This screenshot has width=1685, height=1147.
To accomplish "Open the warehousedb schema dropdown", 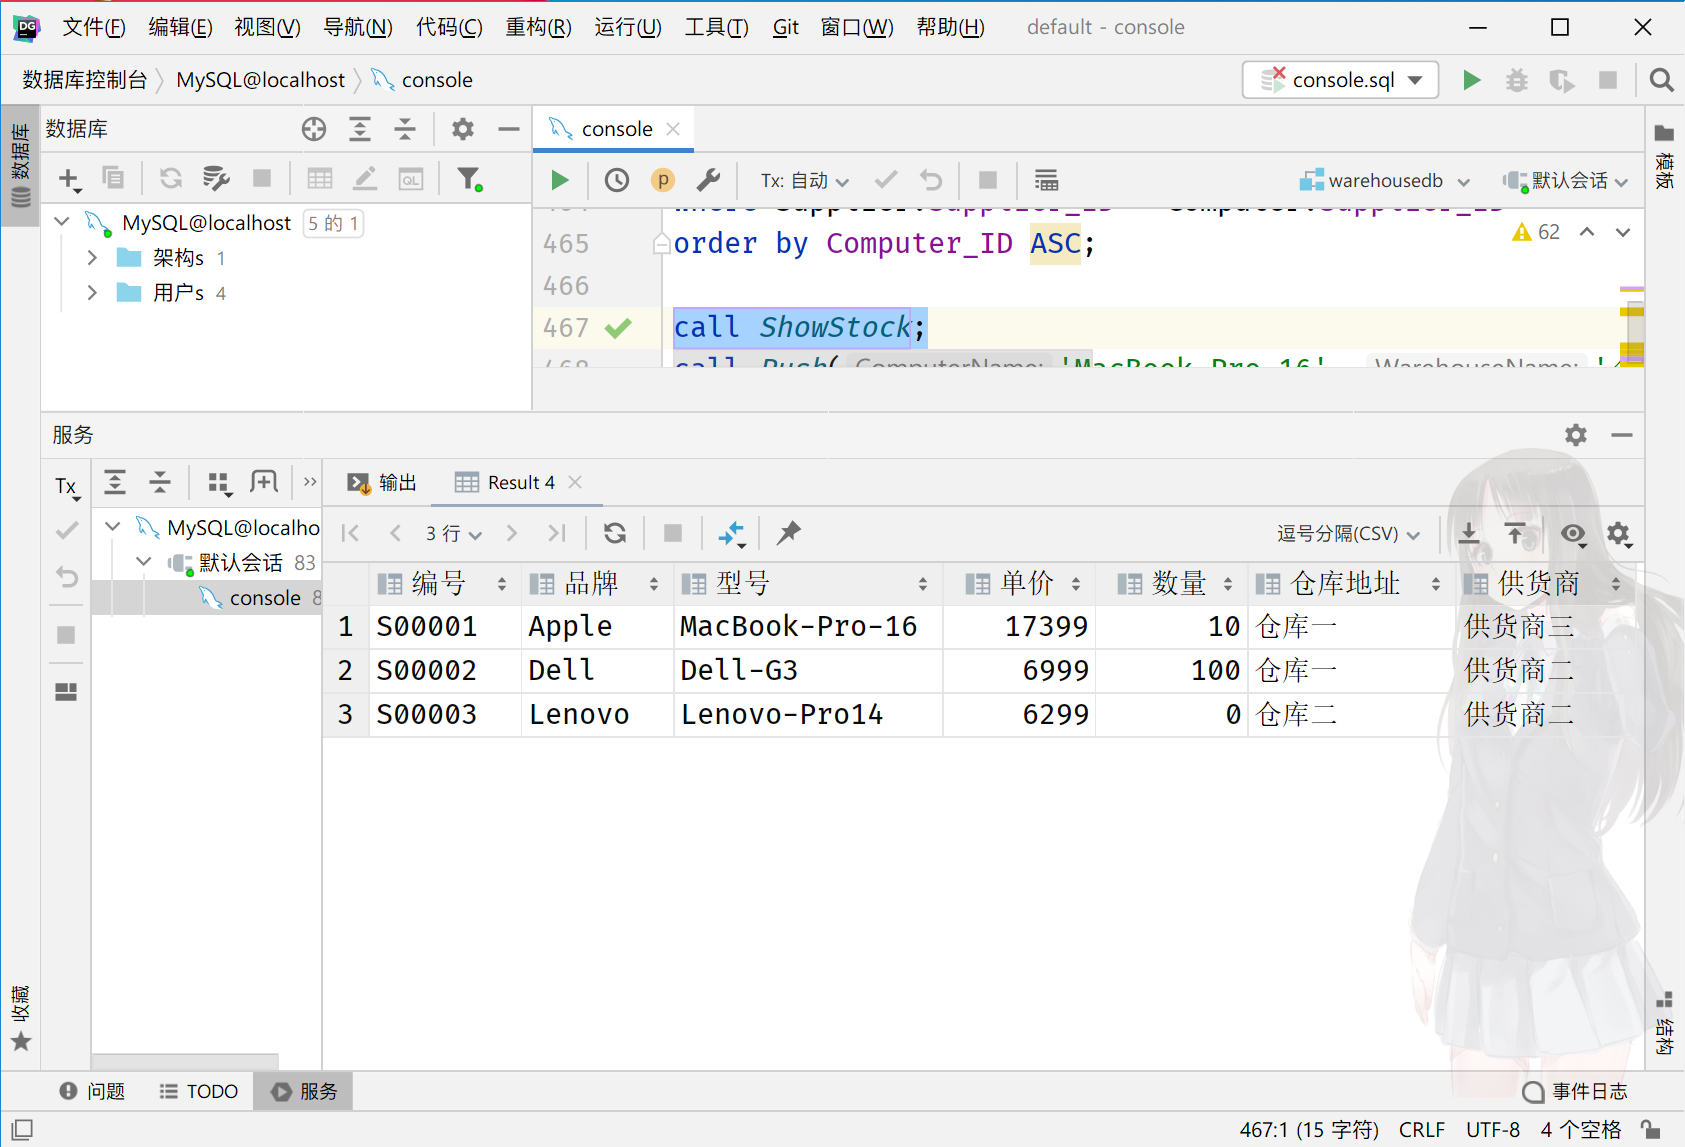I will 1385,181.
